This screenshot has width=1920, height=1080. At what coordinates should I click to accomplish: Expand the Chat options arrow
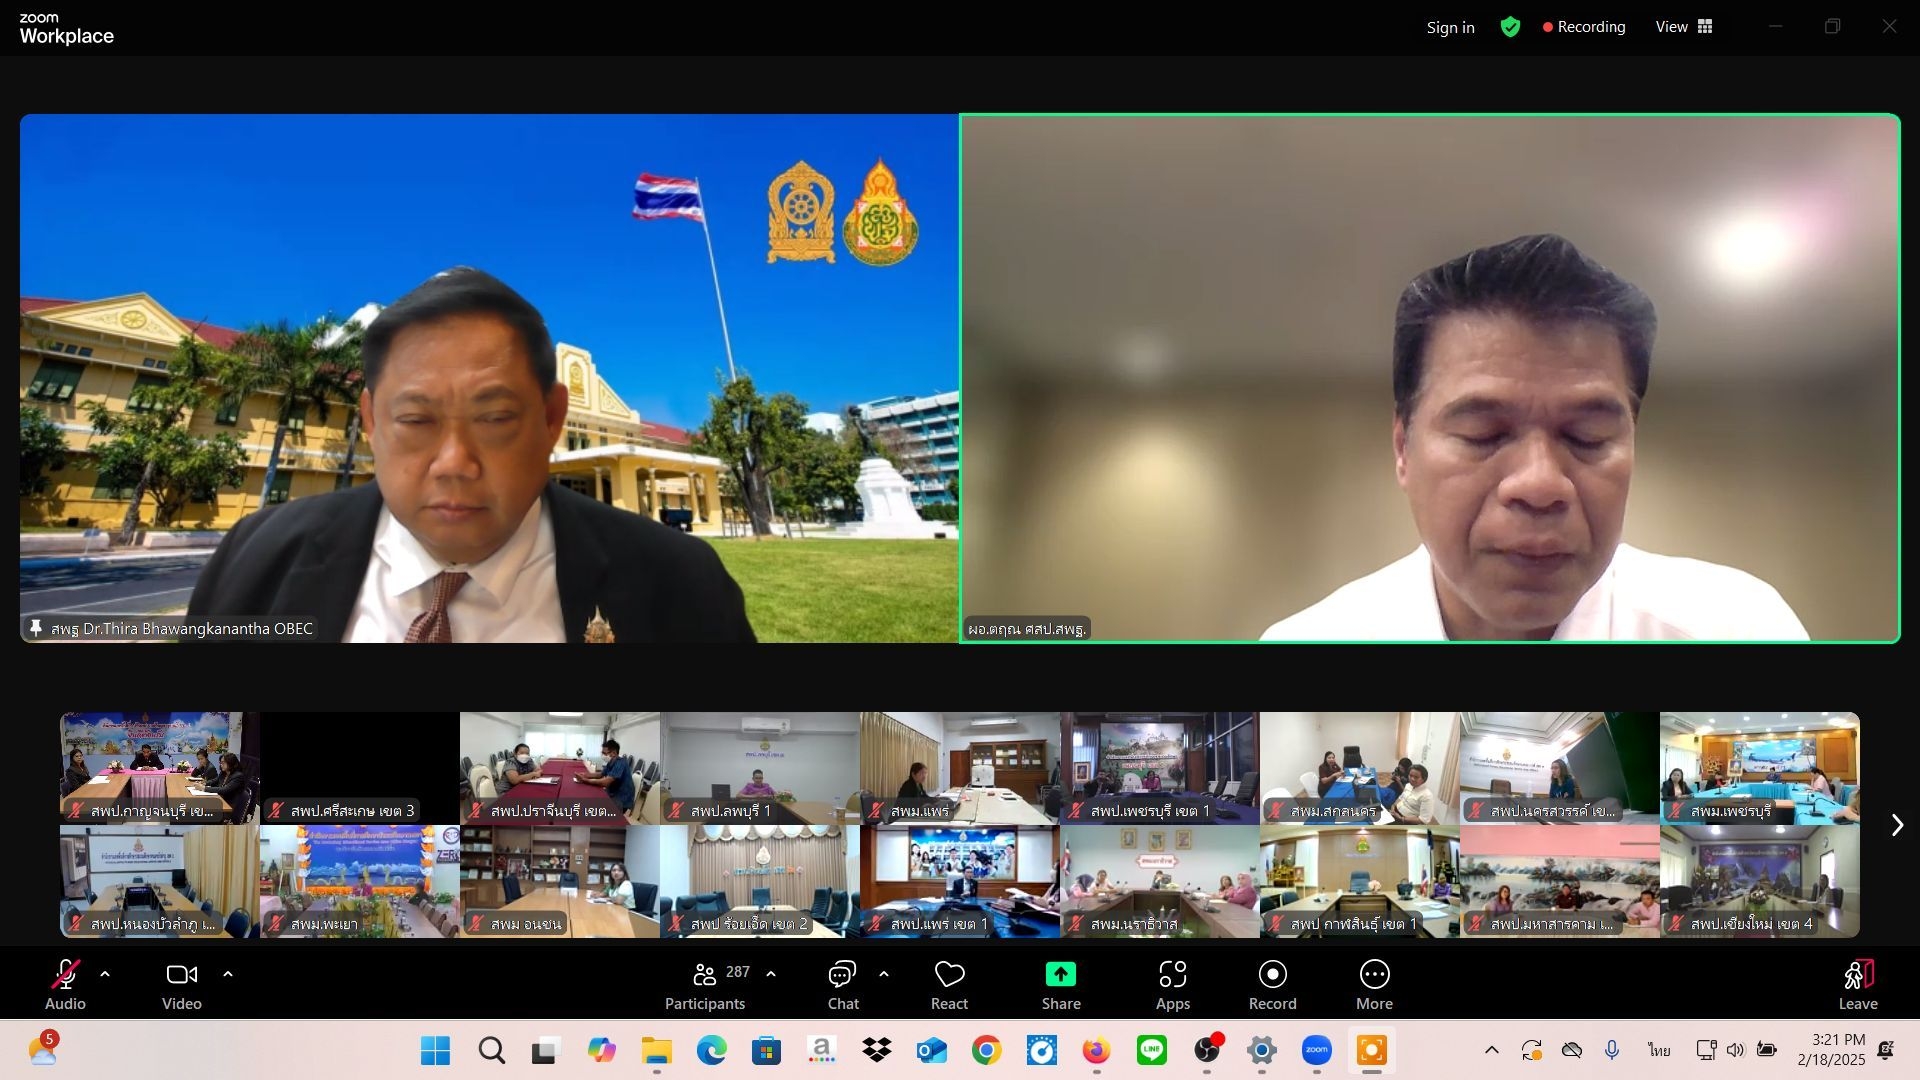pyautogui.click(x=884, y=974)
